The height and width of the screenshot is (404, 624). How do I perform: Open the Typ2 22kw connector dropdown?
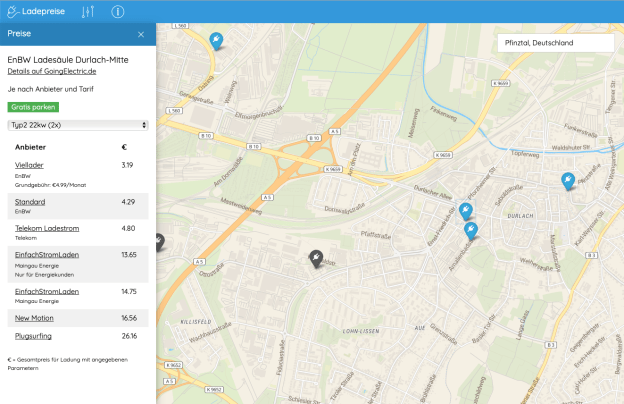click(x=78, y=125)
